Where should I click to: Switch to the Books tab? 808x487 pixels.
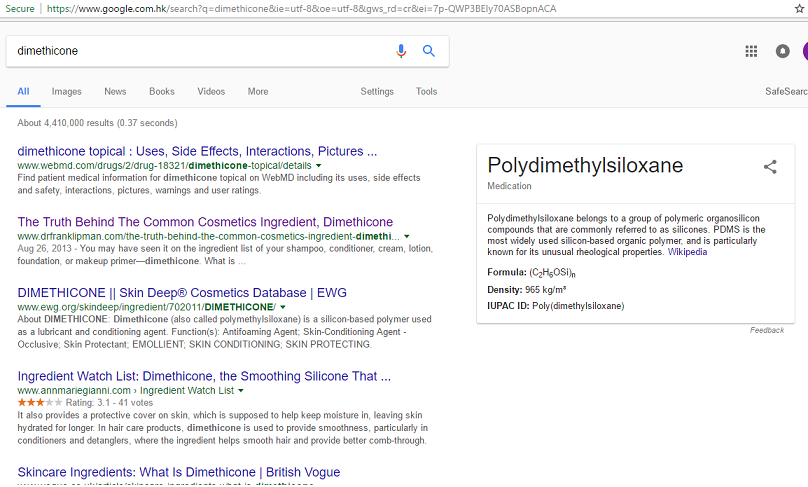[x=162, y=92]
